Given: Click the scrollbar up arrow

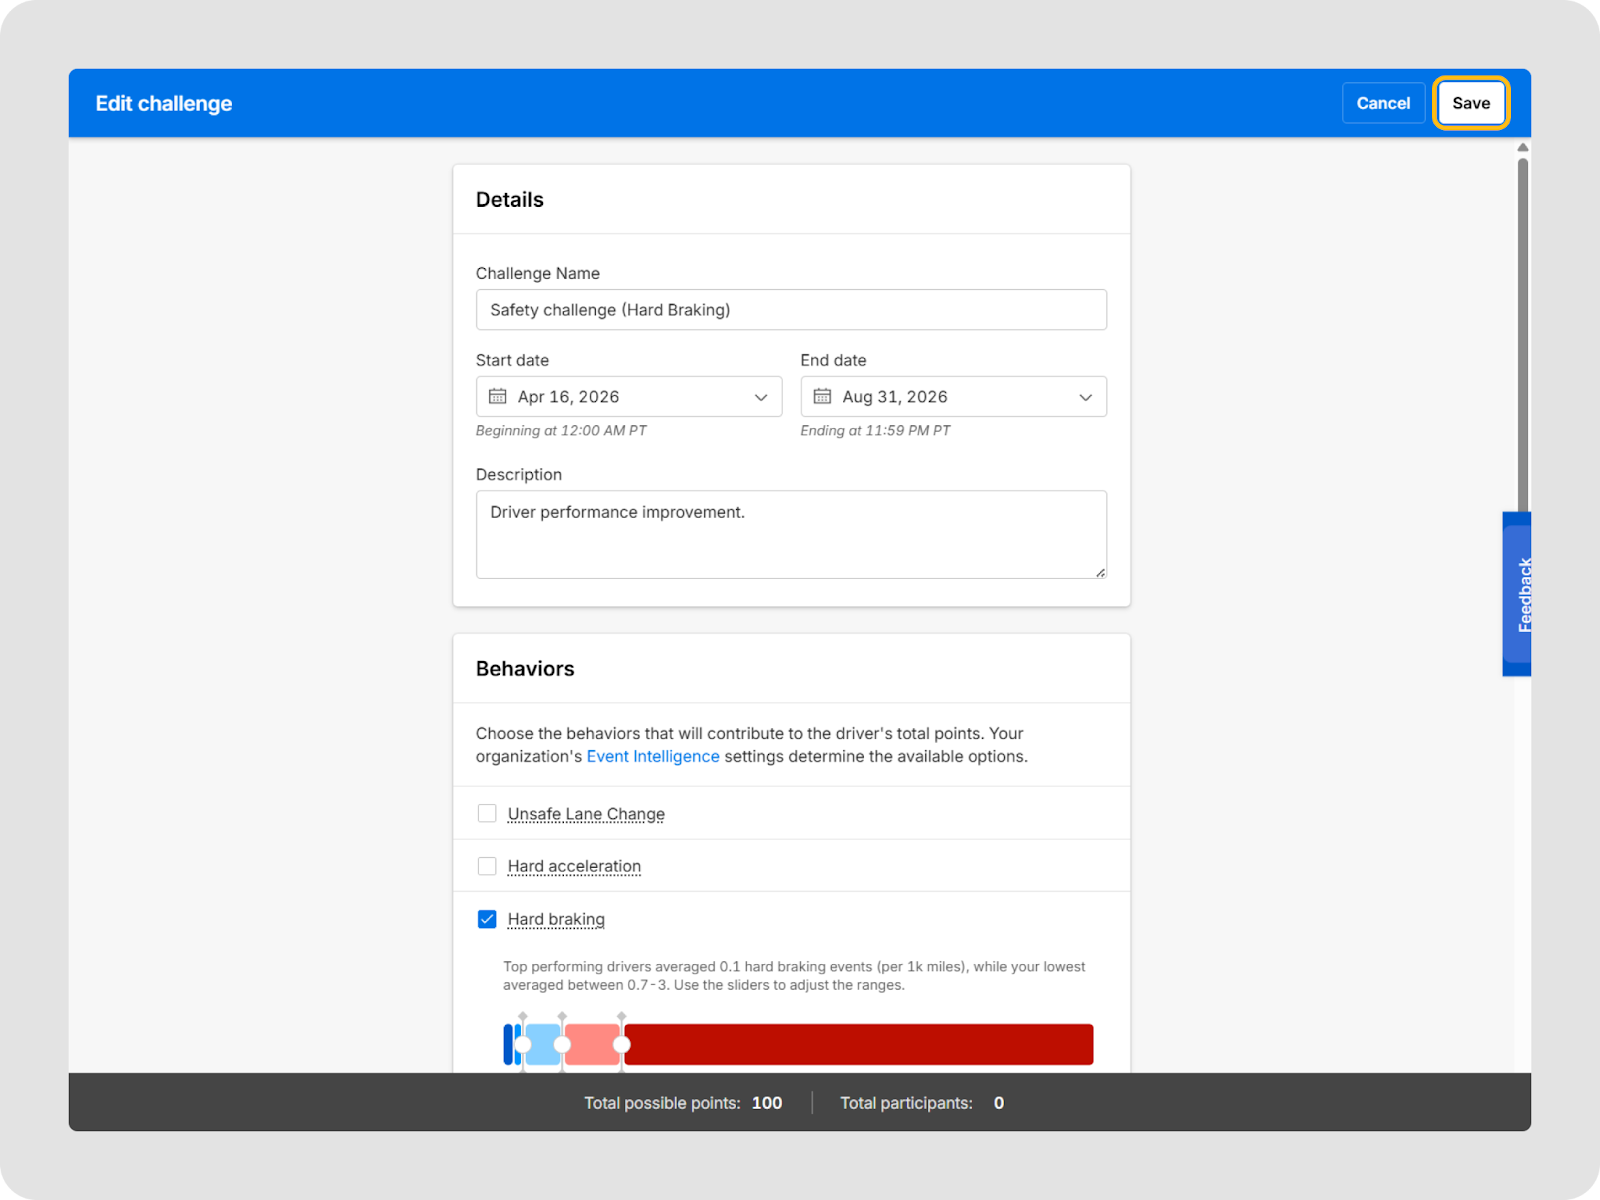Looking at the screenshot, I should pyautogui.click(x=1522, y=148).
